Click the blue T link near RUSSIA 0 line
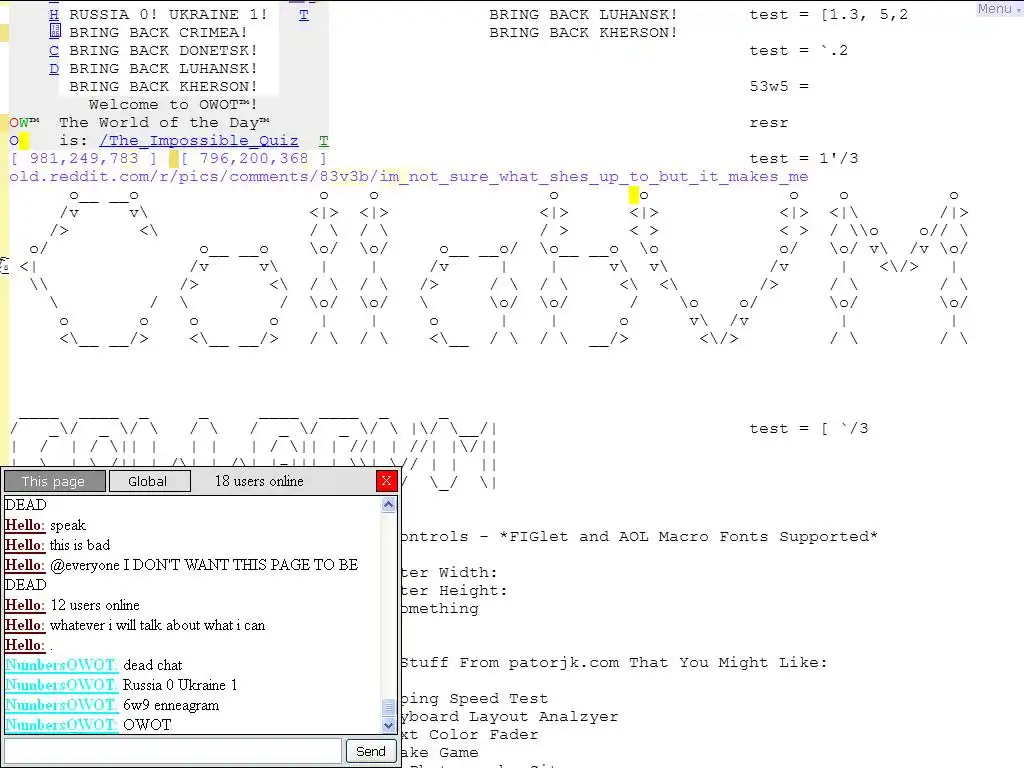1024x768 pixels. click(x=304, y=14)
